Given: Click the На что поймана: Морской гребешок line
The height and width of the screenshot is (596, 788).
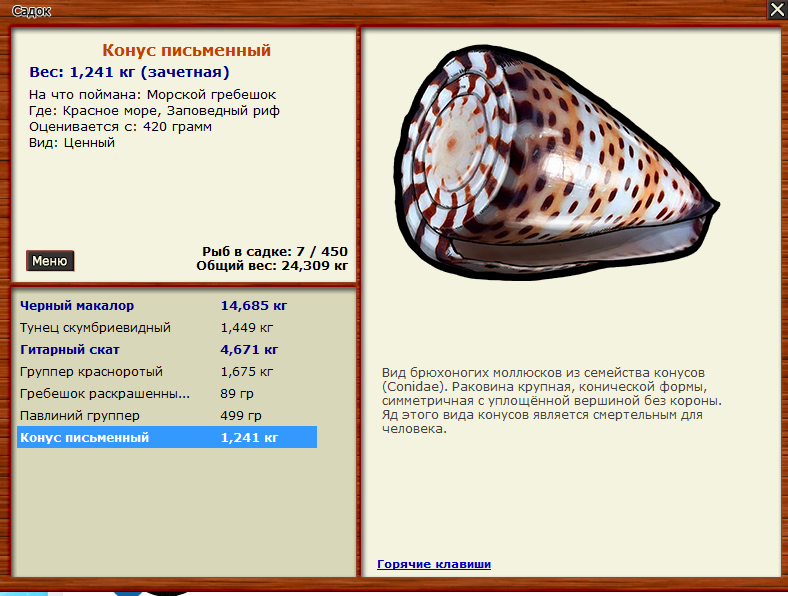Looking at the screenshot, I should pyautogui.click(x=152, y=94).
